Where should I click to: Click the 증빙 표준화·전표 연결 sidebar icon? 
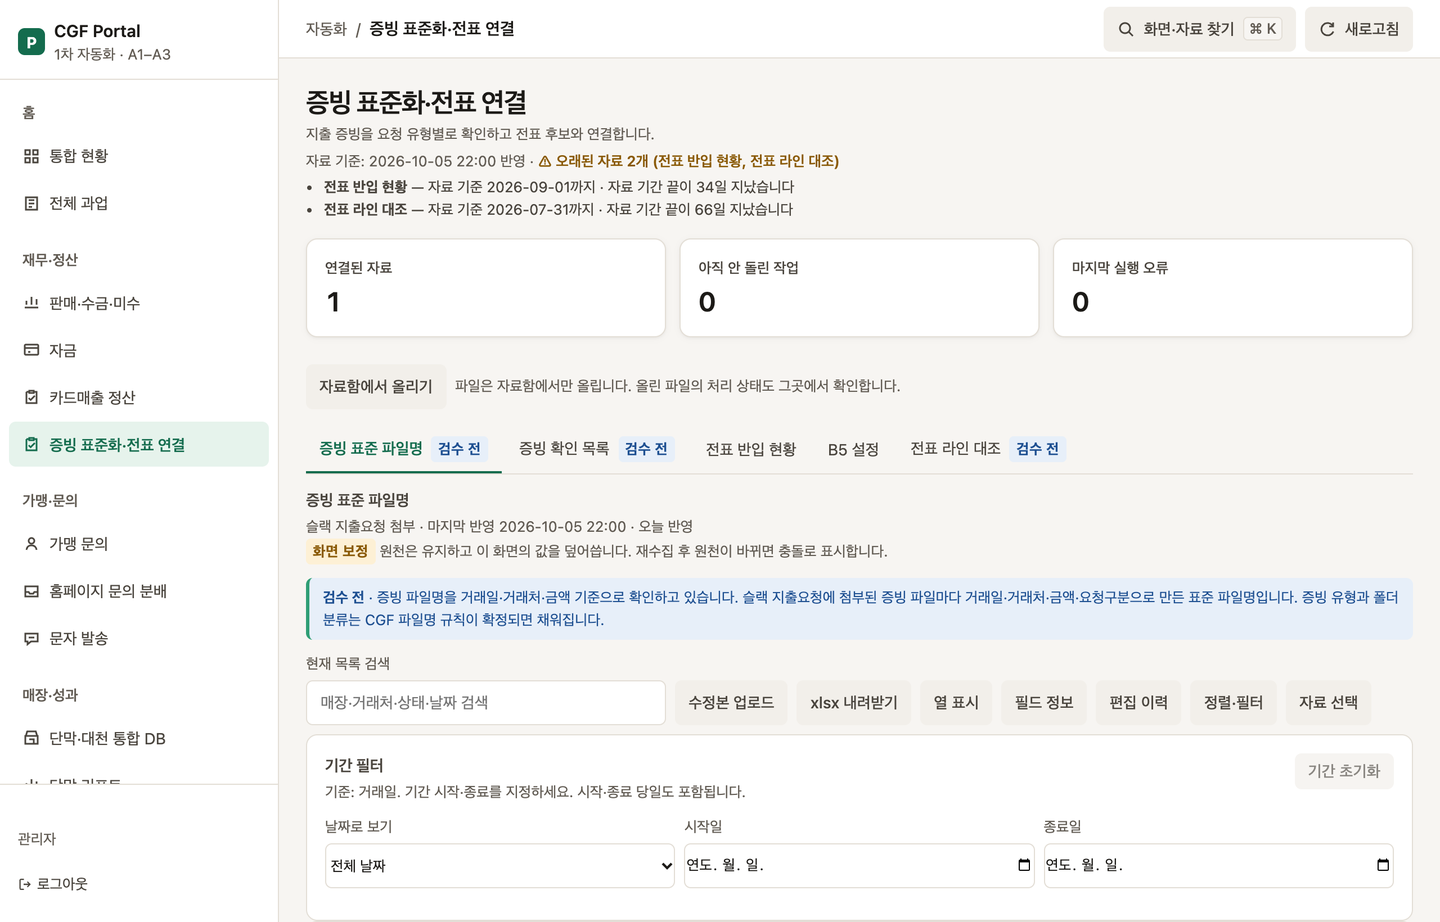click(x=31, y=444)
